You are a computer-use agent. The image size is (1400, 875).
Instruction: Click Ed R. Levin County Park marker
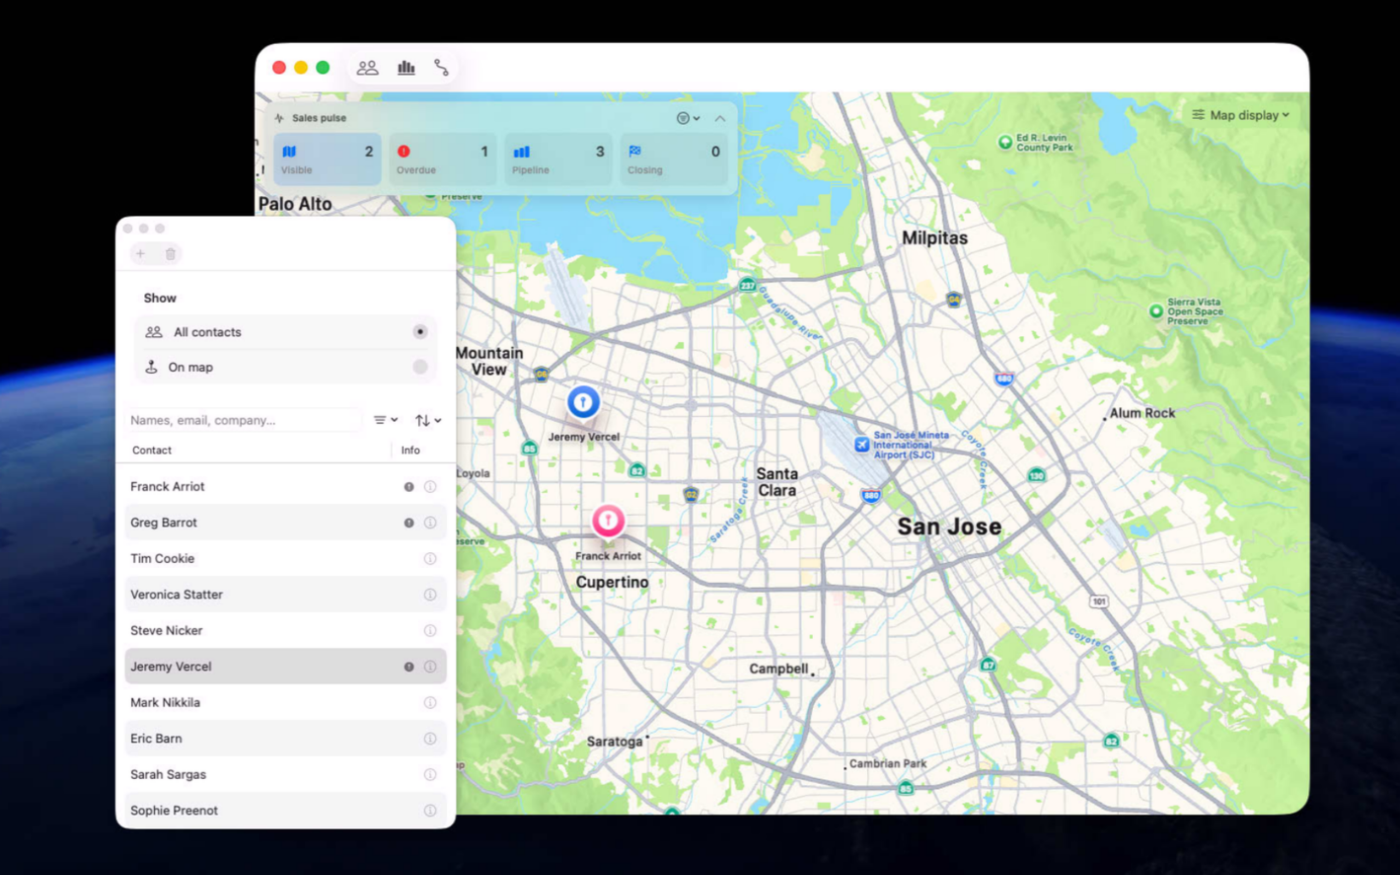(x=1005, y=142)
